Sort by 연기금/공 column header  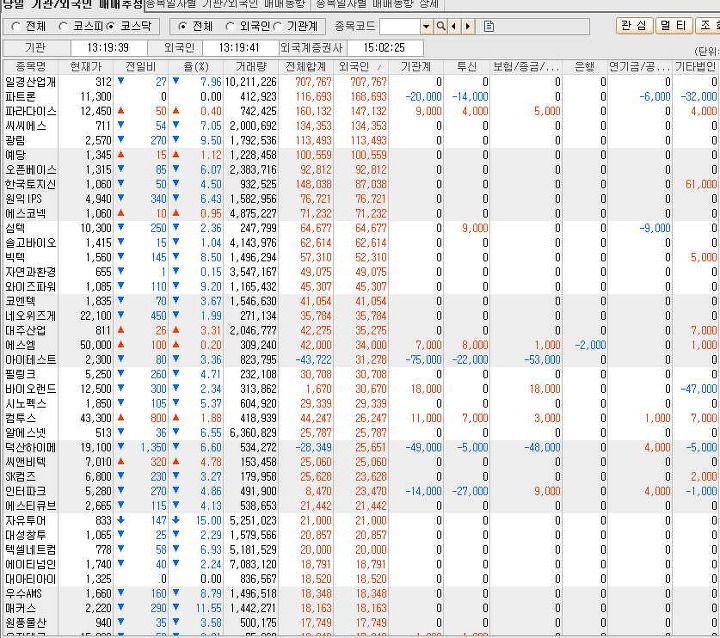click(x=640, y=67)
